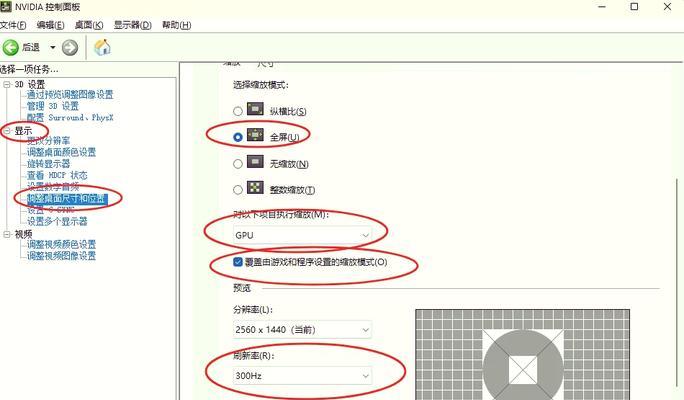Open the 桌面(K) menu
The height and width of the screenshot is (400, 684).
click(x=89, y=25)
